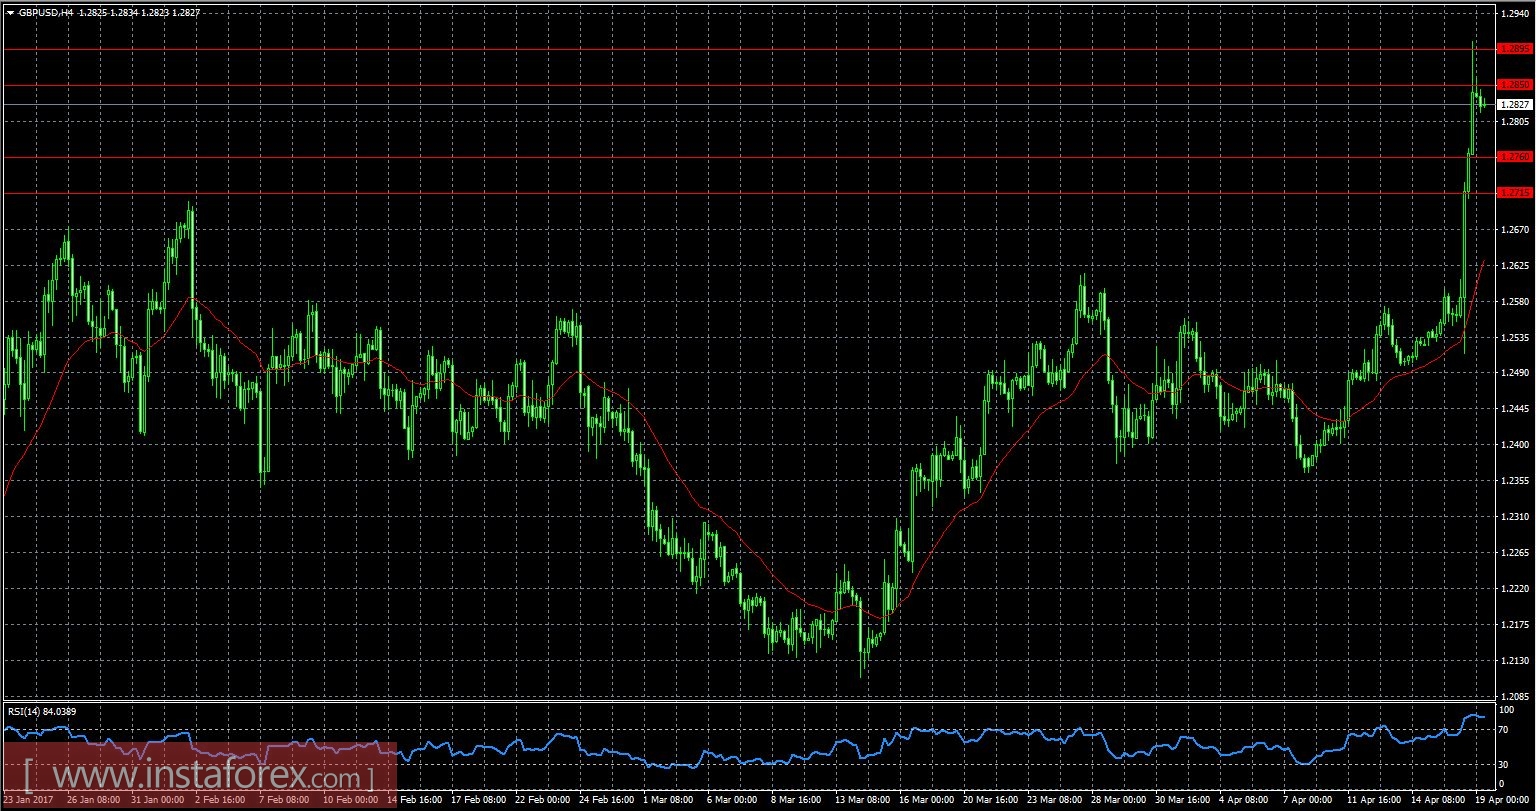
Task: Click the 1.2940 price axis label
Action: pos(1515,13)
